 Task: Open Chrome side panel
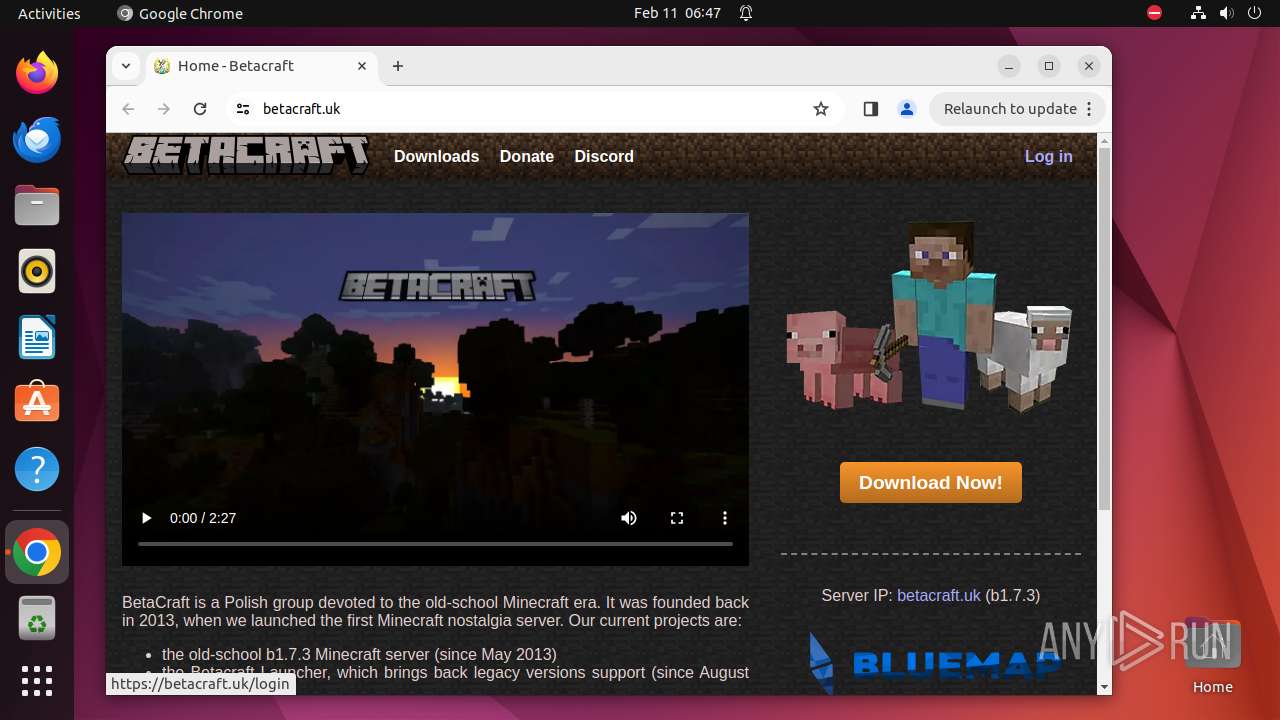coord(870,109)
